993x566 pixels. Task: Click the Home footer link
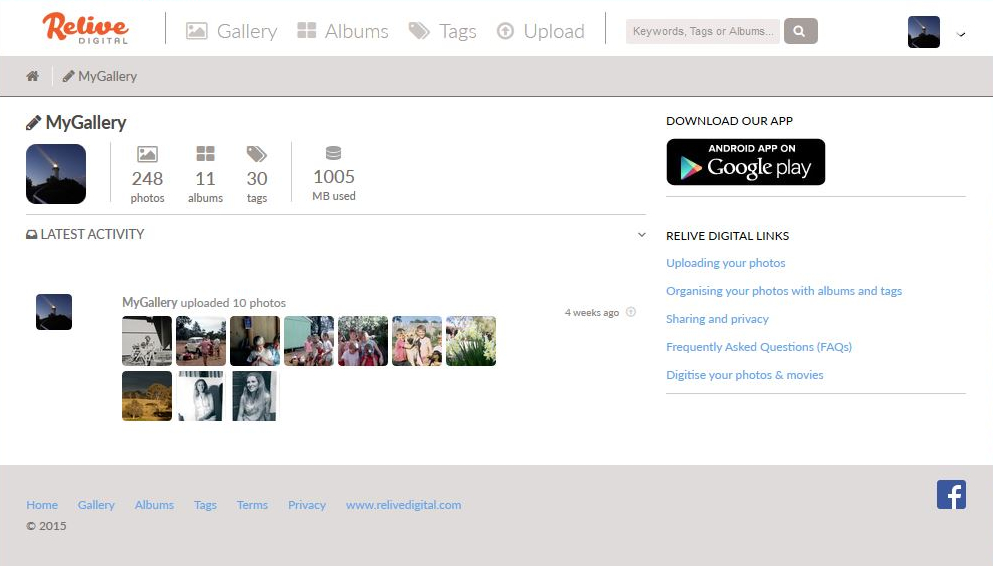[x=42, y=505]
